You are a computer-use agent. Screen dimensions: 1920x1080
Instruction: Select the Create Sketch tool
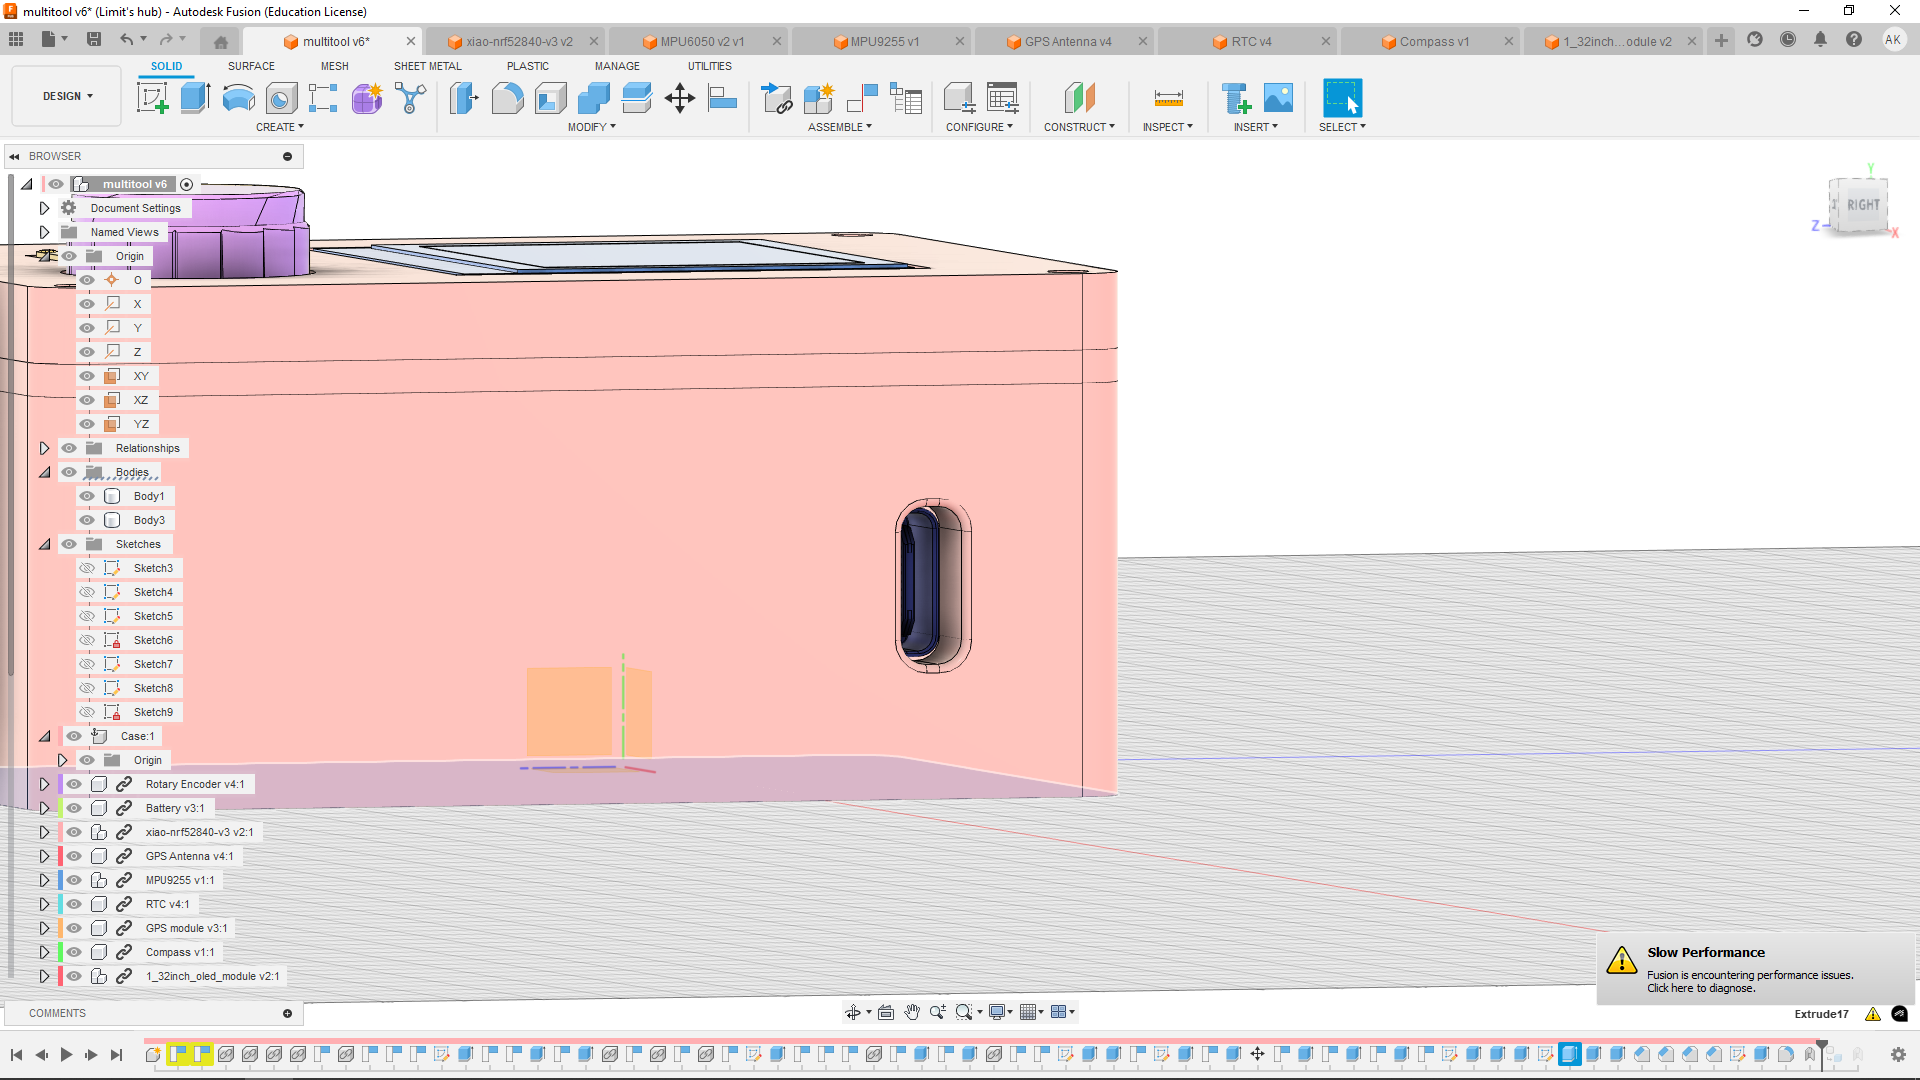(x=152, y=98)
